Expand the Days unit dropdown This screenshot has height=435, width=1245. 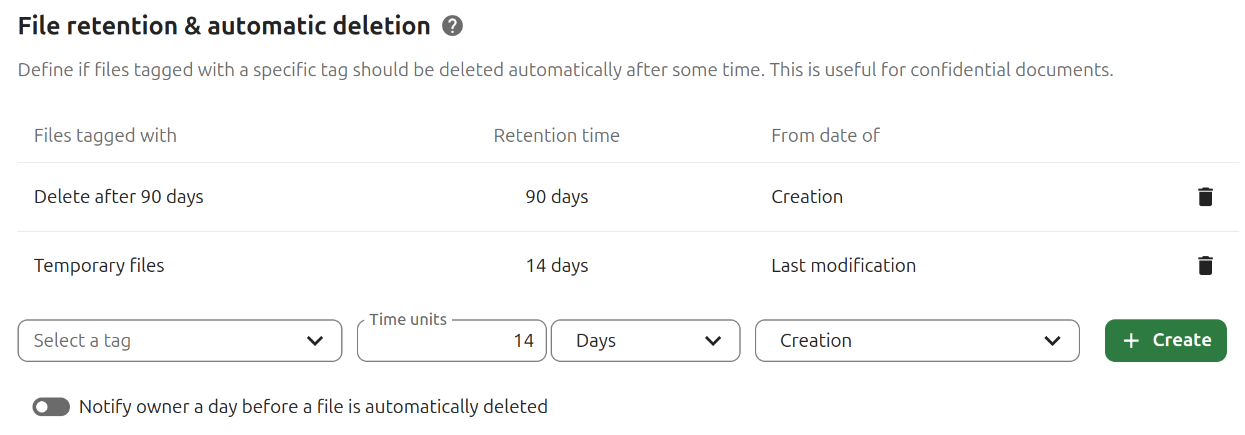pyautogui.click(x=645, y=341)
